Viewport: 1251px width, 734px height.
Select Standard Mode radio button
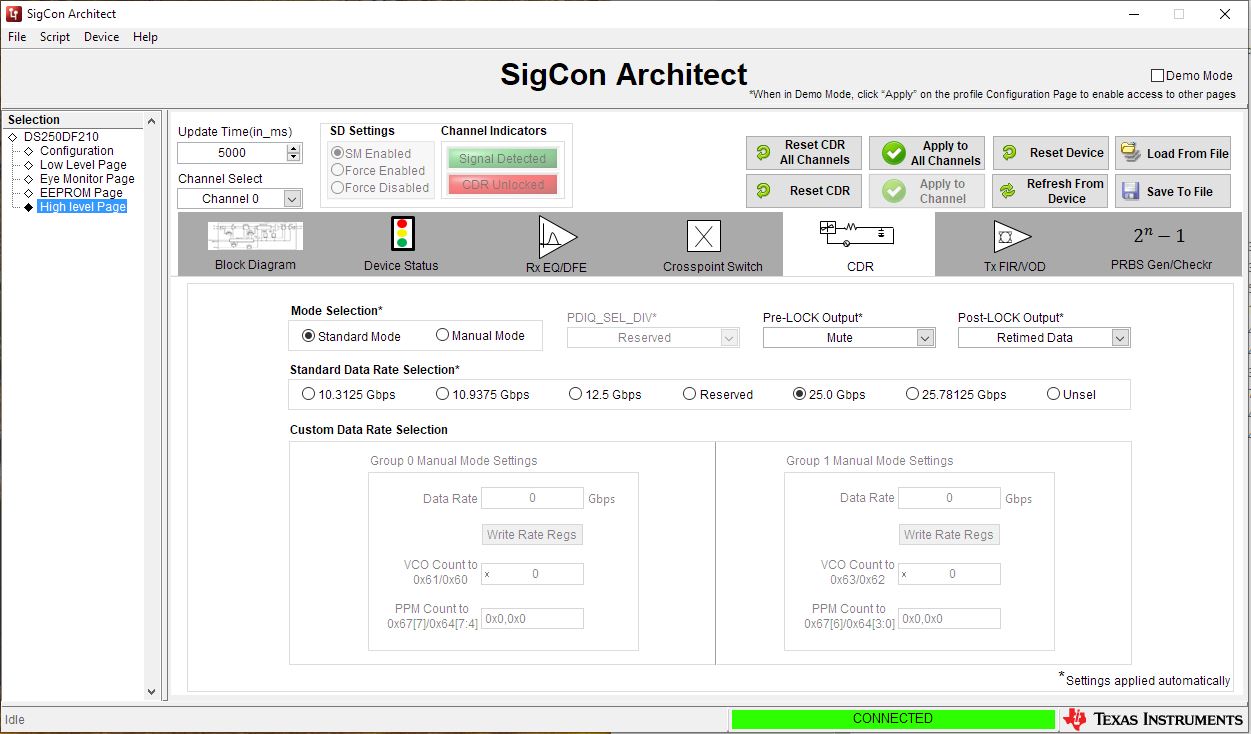(x=308, y=336)
